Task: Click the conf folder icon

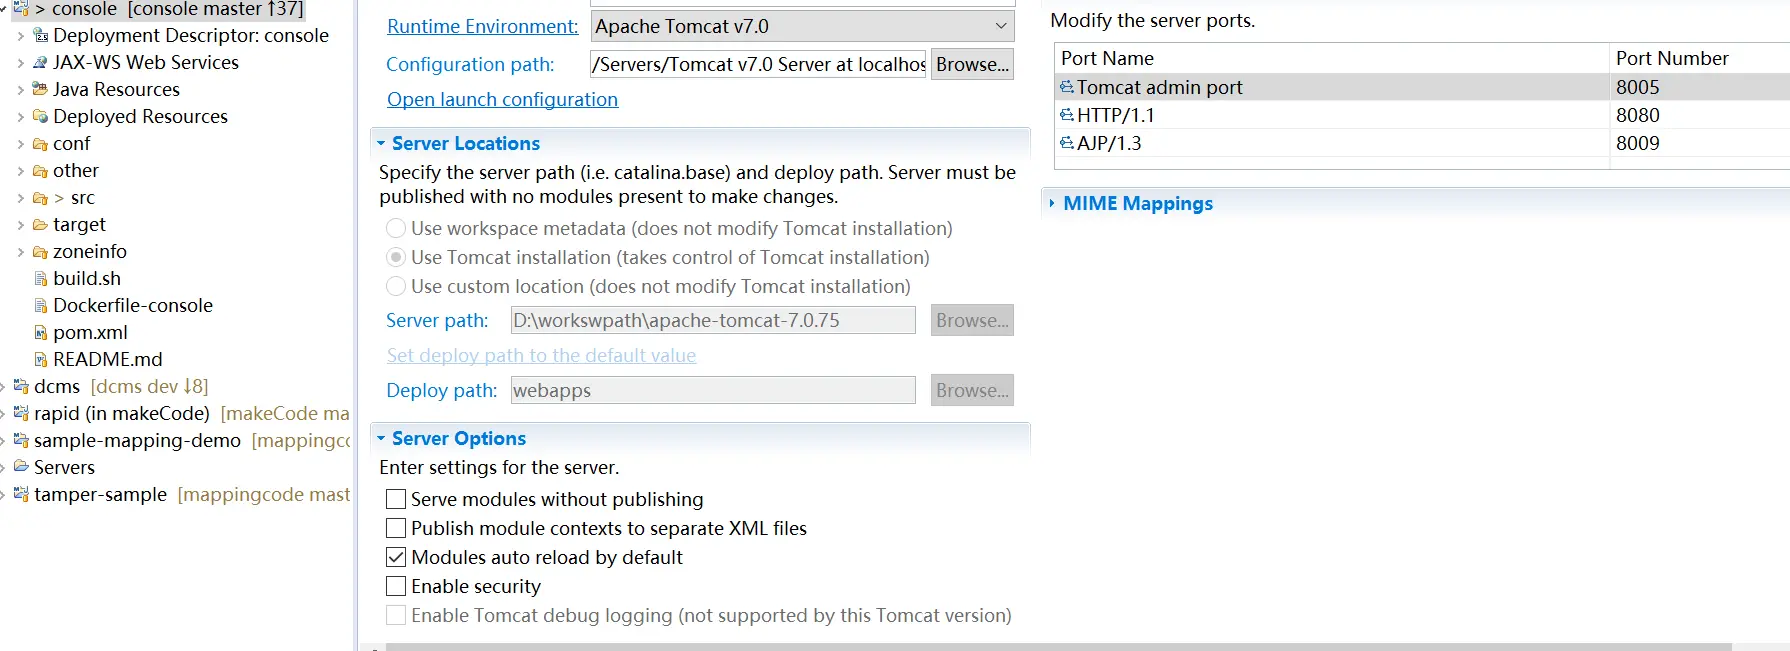Action: [x=41, y=143]
